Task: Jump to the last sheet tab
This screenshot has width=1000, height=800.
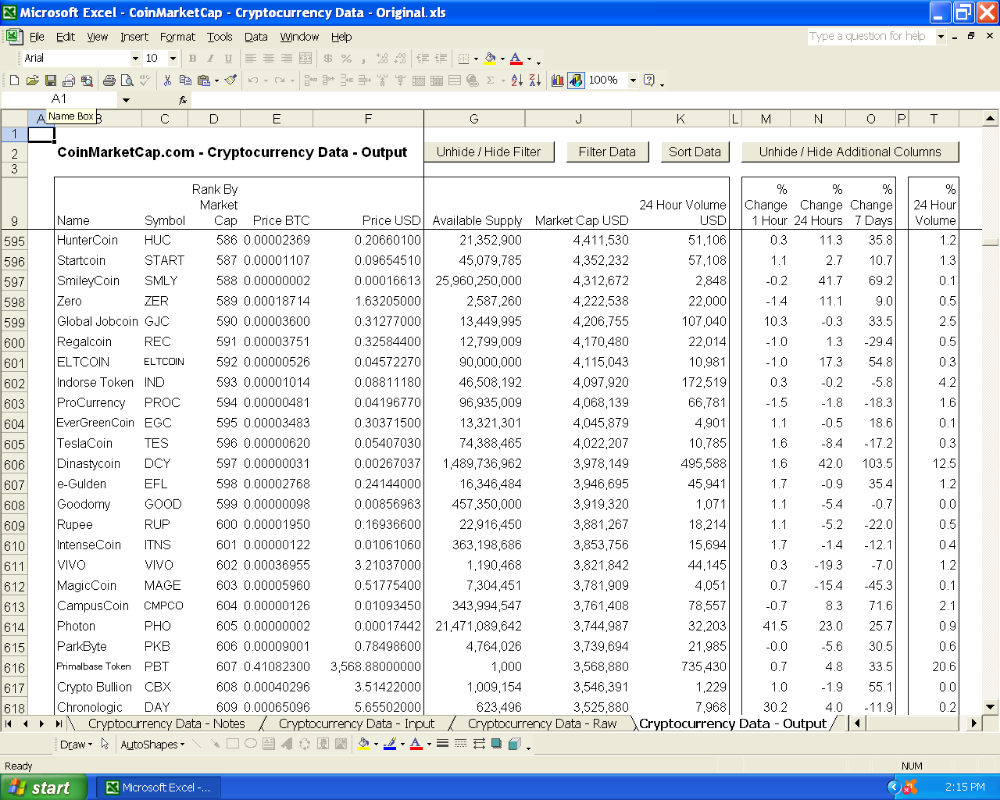Action: point(58,723)
